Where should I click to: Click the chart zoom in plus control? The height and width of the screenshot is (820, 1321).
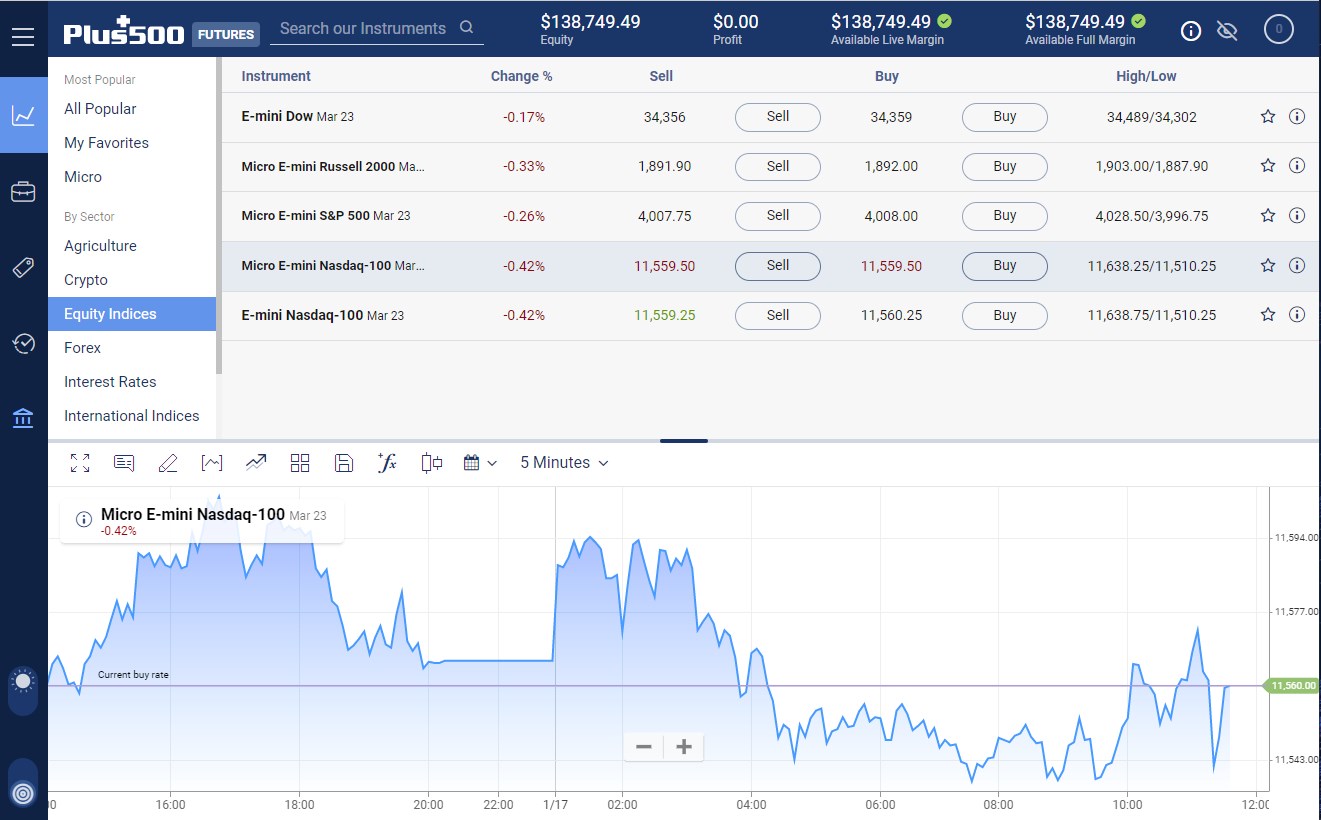click(x=684, y=747)
